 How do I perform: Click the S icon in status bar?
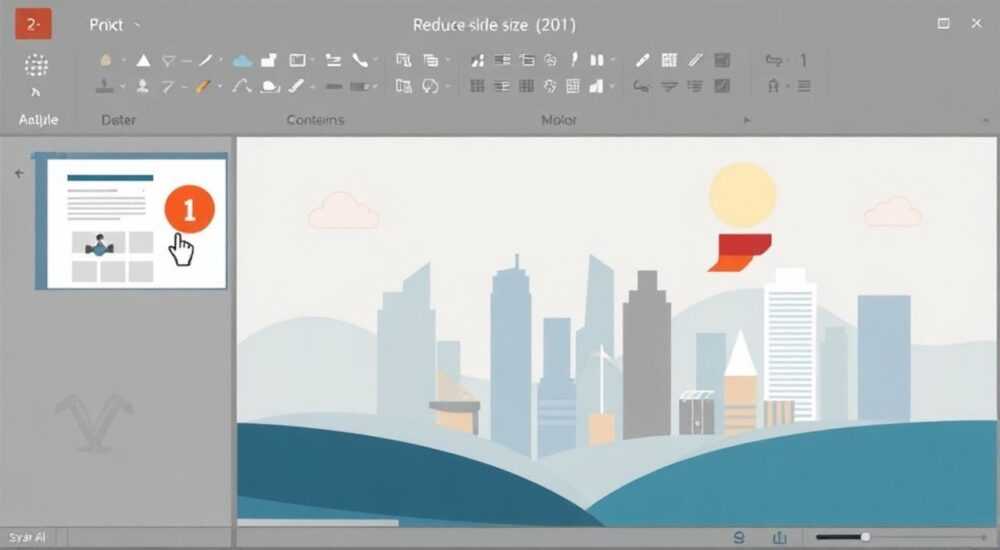[739, 538]
